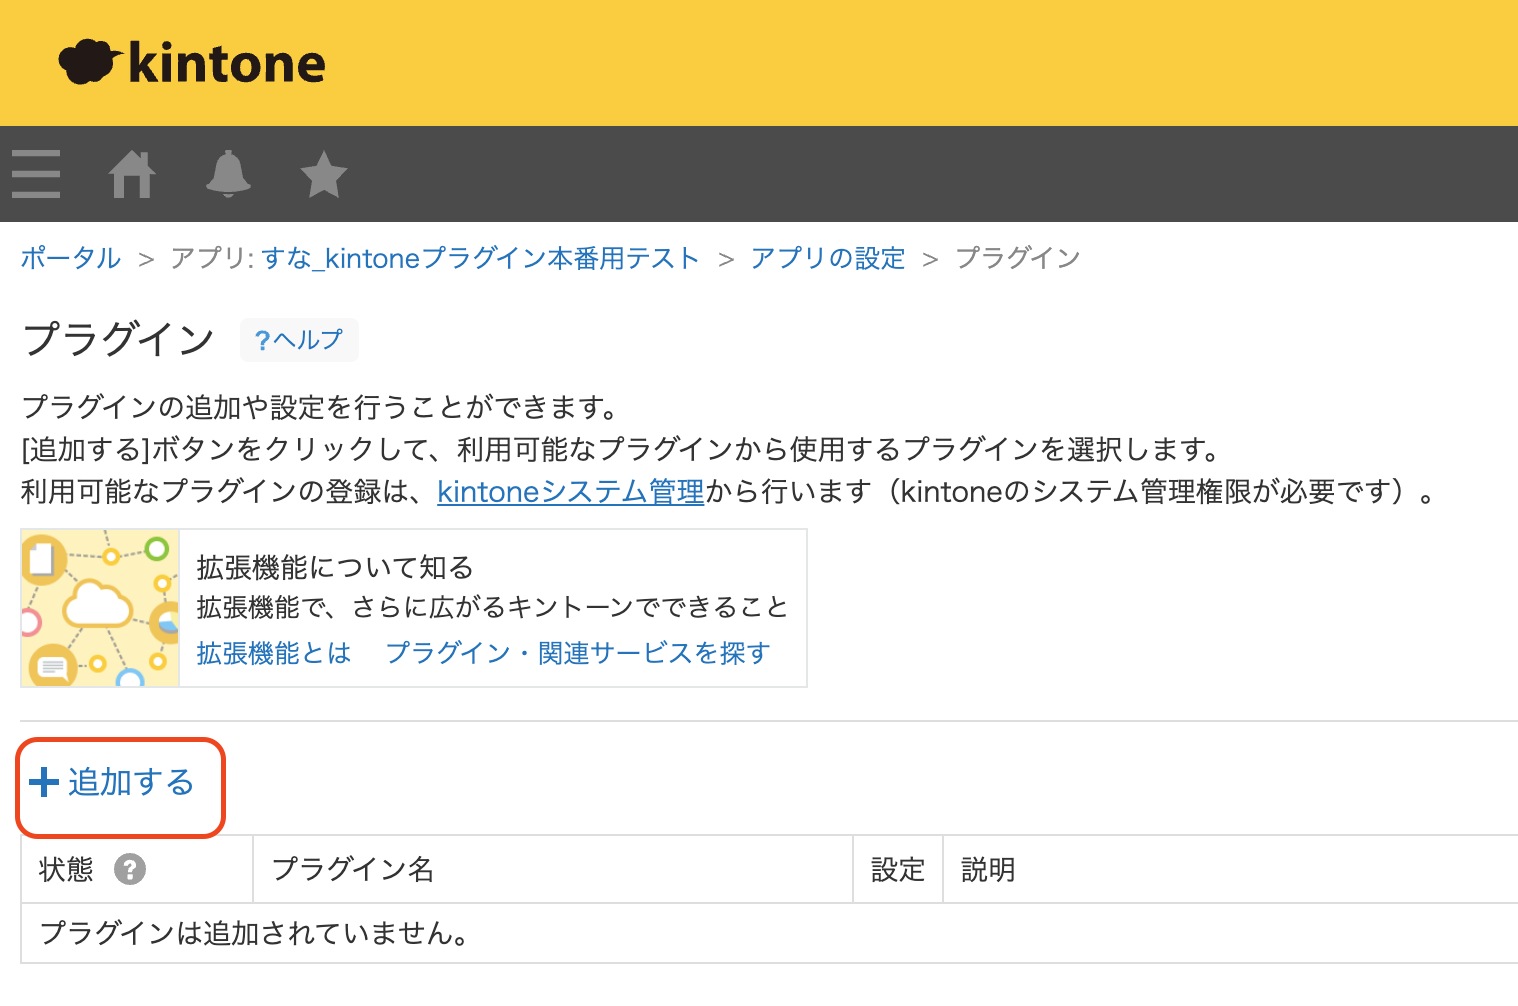Screen dimensions: 1518x1006
Task: Open プラグイン・関連サービスを探す link
Action: click(x=578, y=653)
